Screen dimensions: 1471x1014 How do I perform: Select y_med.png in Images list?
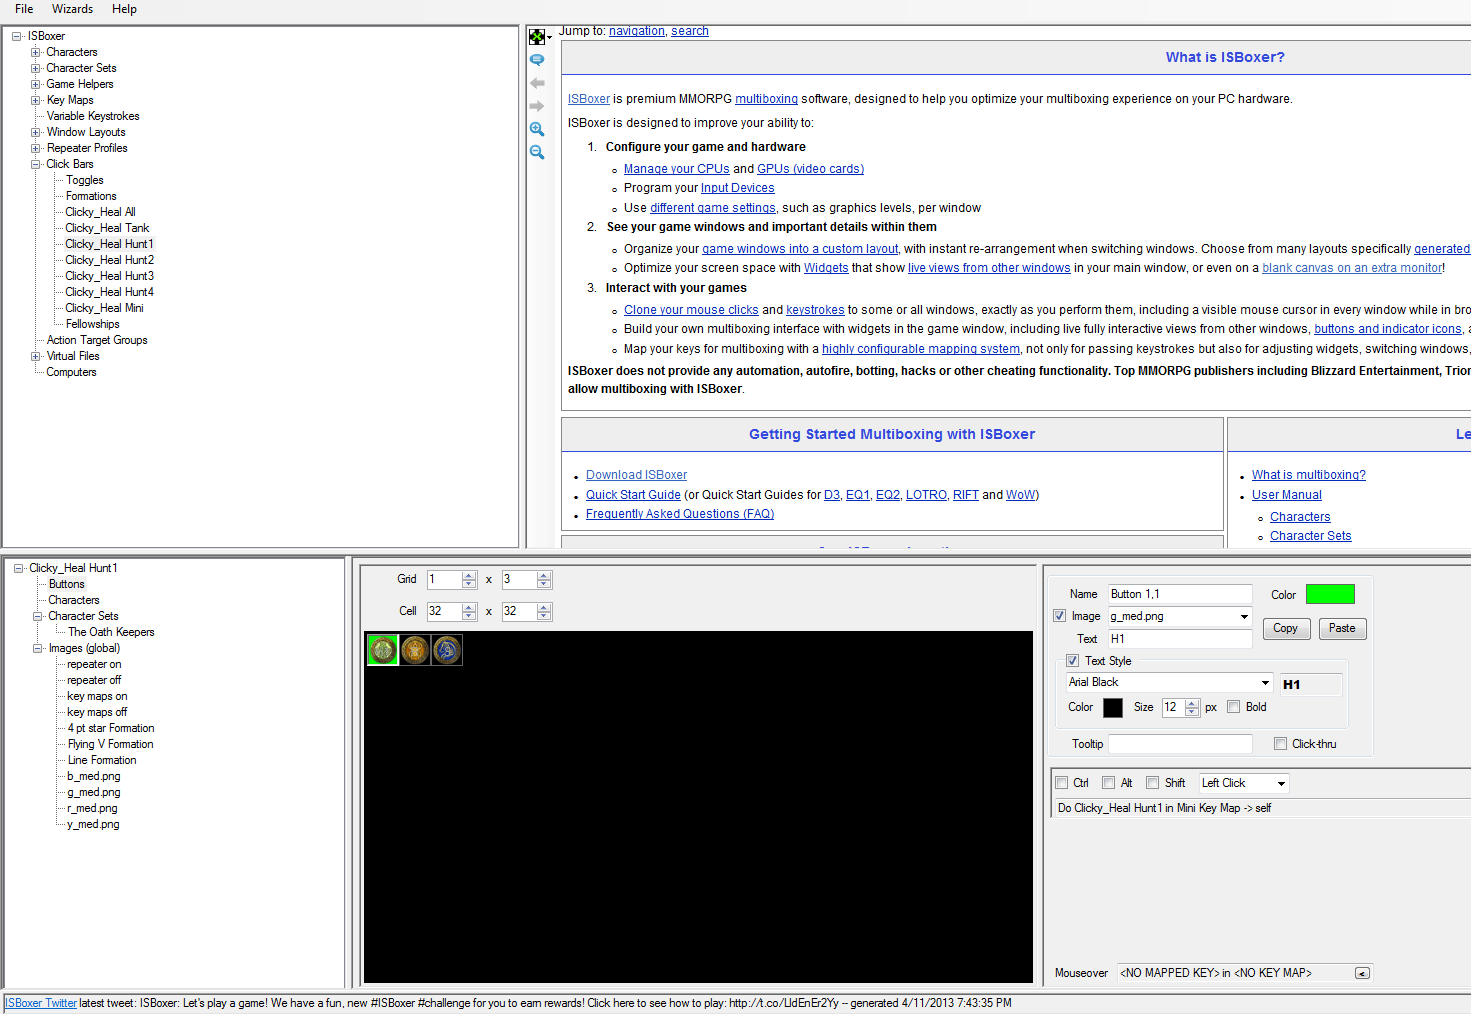[93, 824]
